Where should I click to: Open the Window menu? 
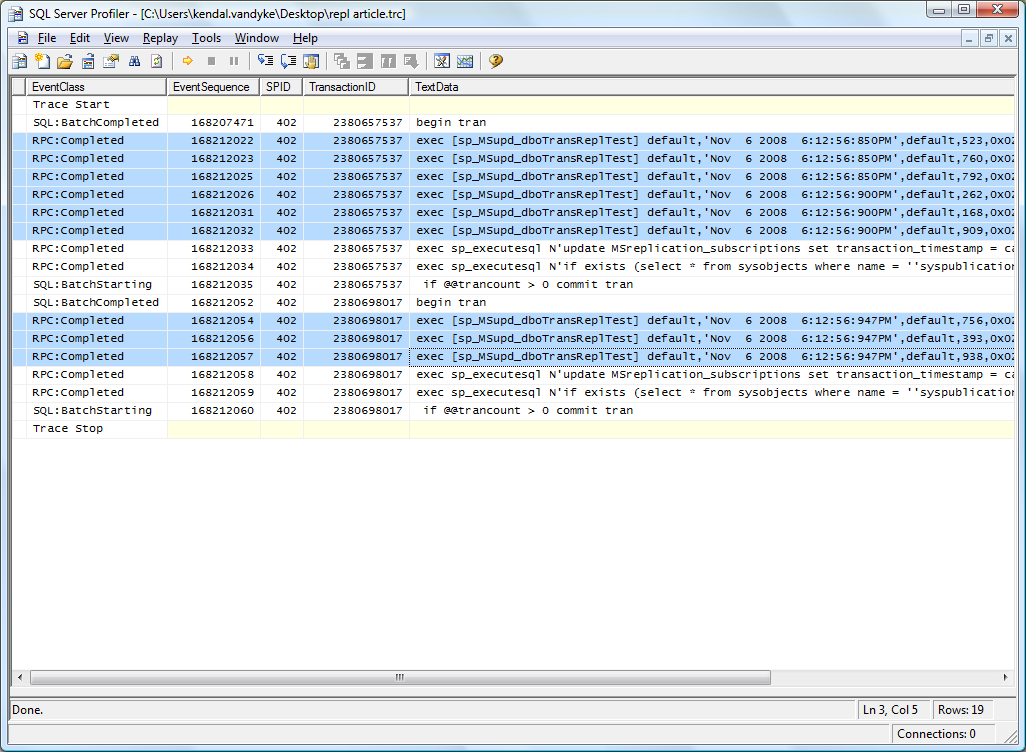256,38
